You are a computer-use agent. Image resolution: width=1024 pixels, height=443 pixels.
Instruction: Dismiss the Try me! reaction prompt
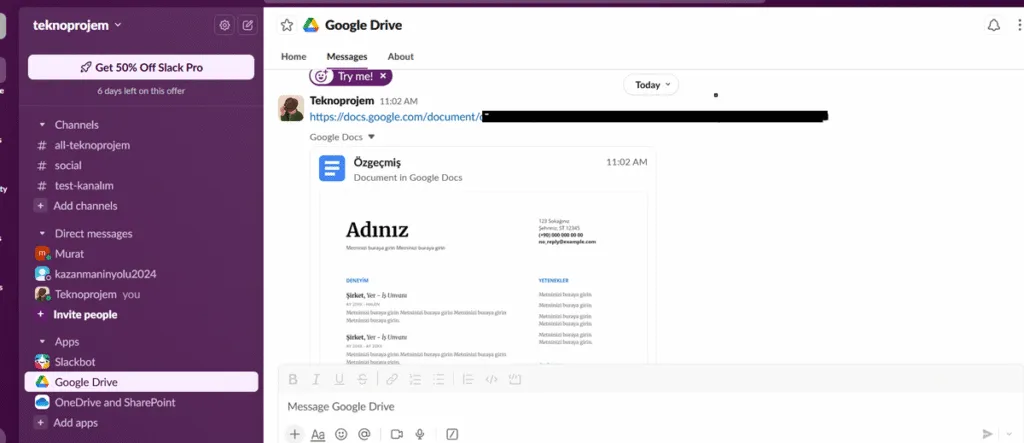tap(383, 76)
